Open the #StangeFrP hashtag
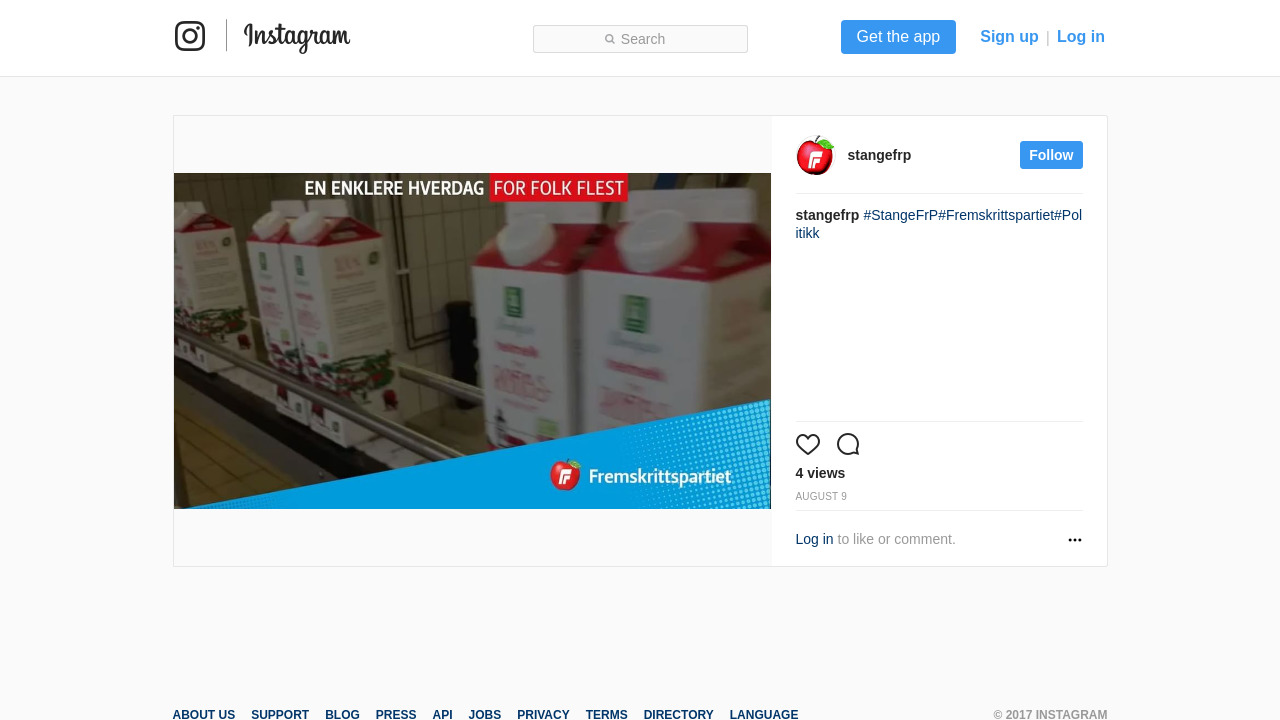Screen dimensions: 1280x720 tap(901, 215)
